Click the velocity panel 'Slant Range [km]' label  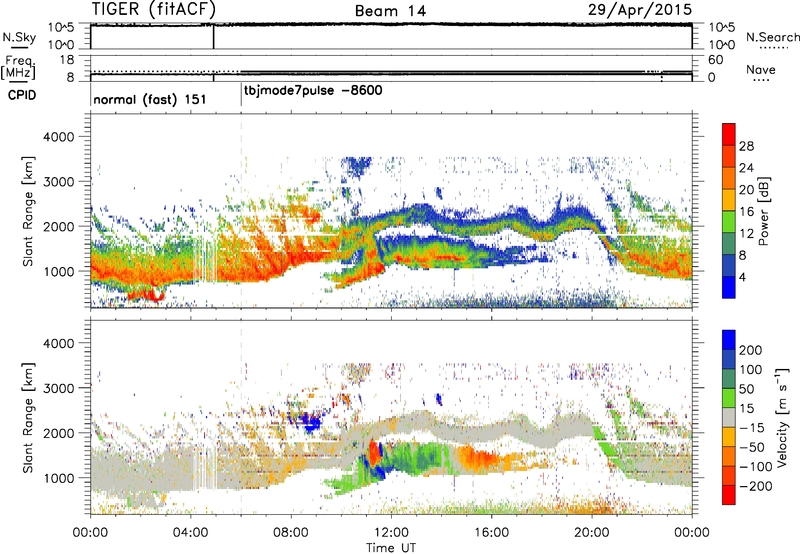point(28,418)
